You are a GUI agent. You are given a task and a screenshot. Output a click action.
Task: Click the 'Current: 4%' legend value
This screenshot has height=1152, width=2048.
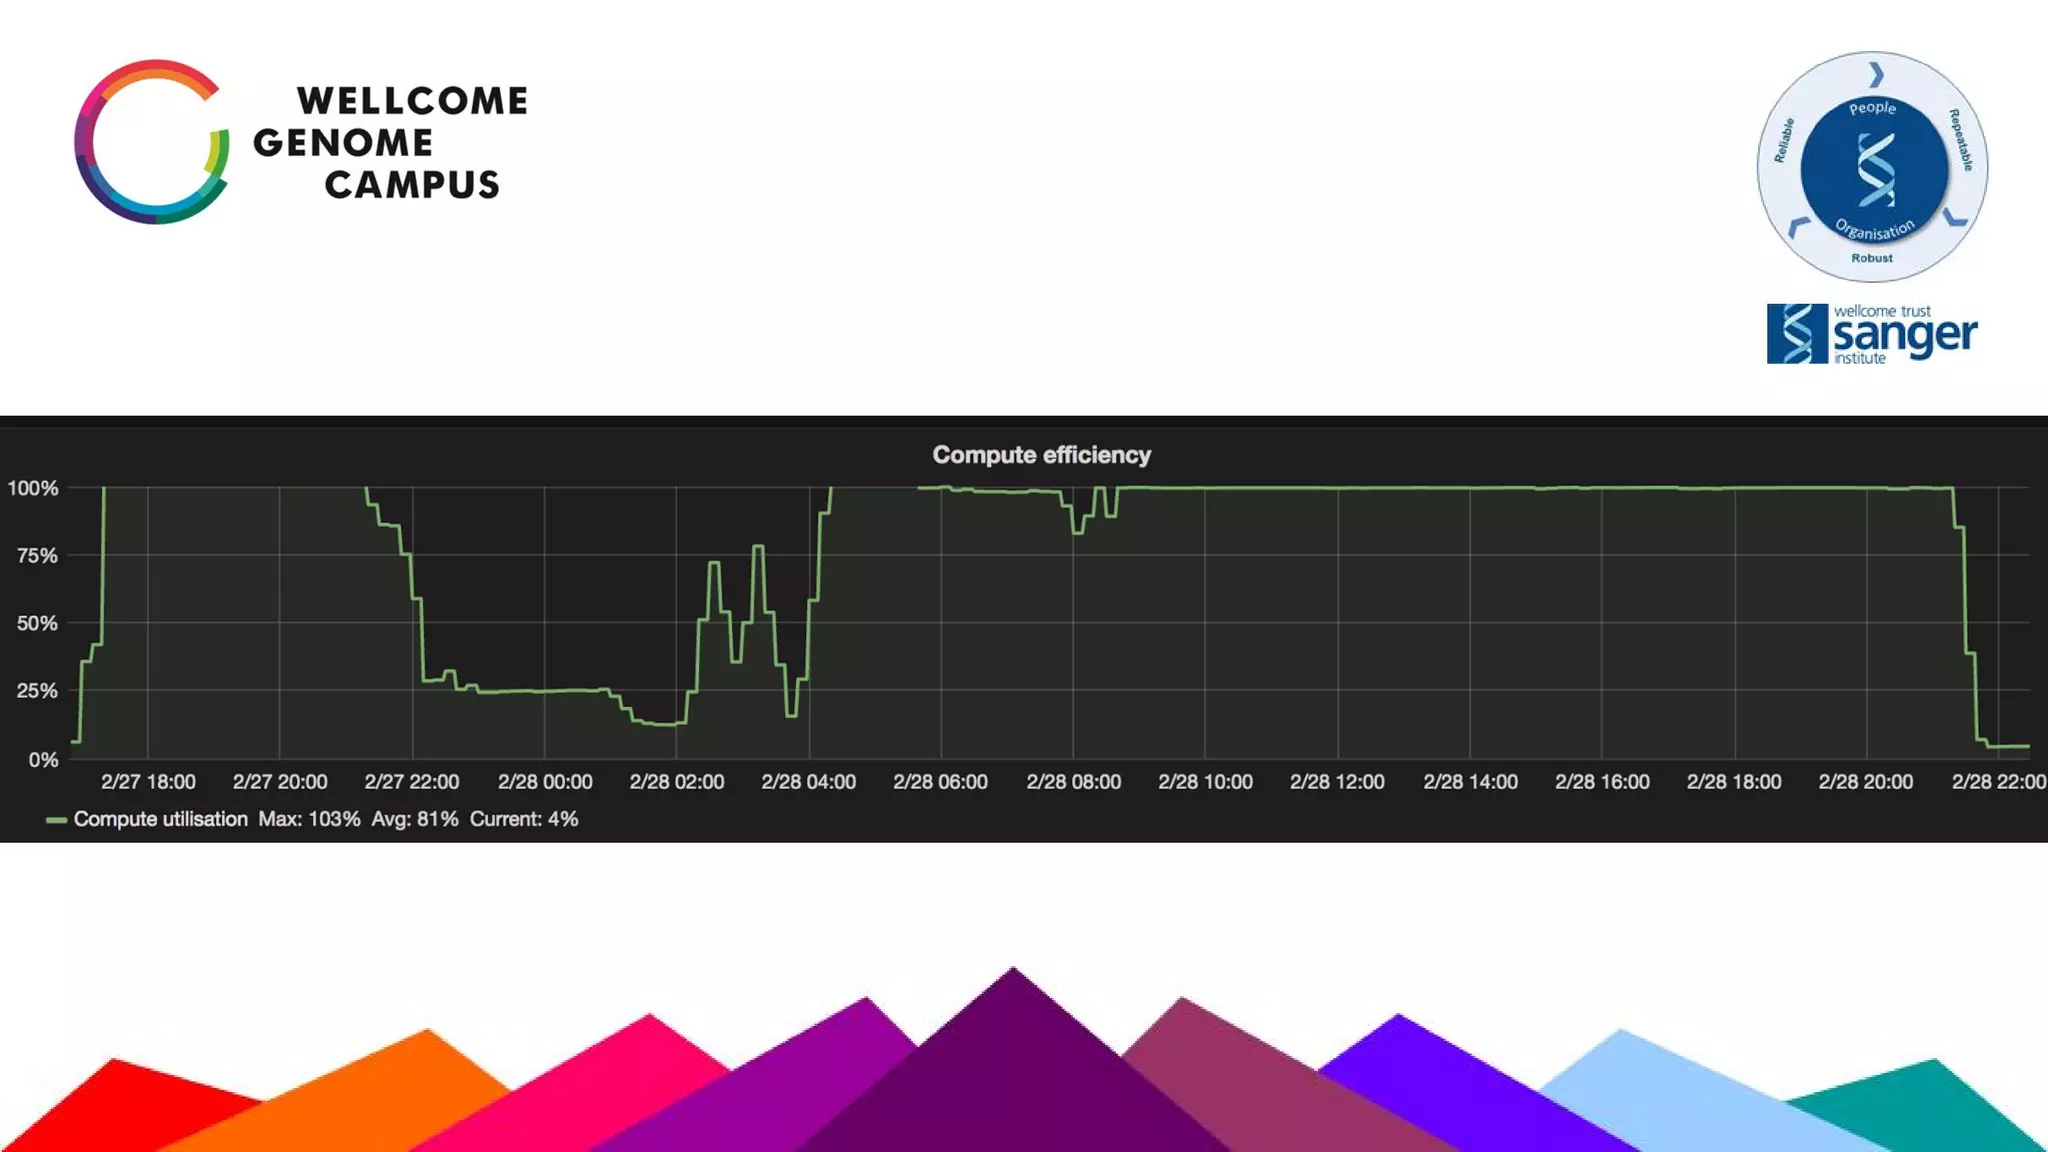(524, 819)
